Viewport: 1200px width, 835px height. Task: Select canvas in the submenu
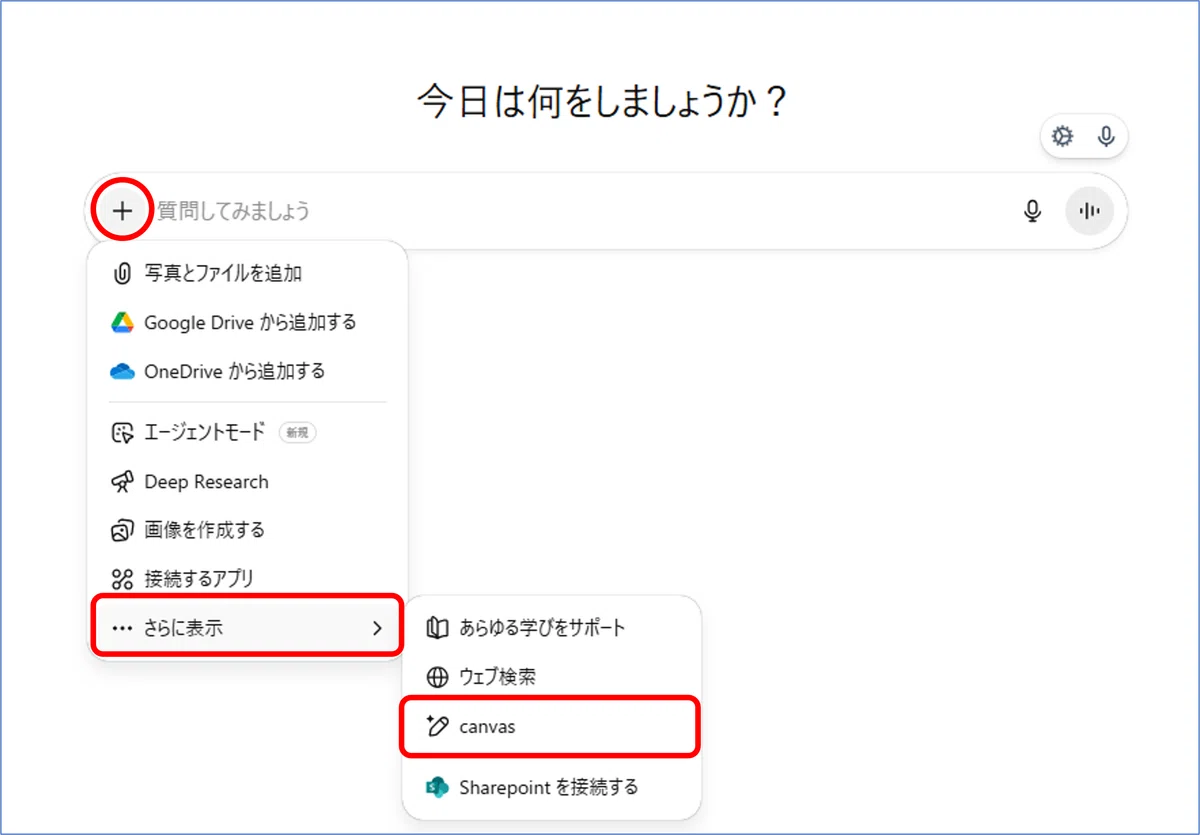click(550, 727)
